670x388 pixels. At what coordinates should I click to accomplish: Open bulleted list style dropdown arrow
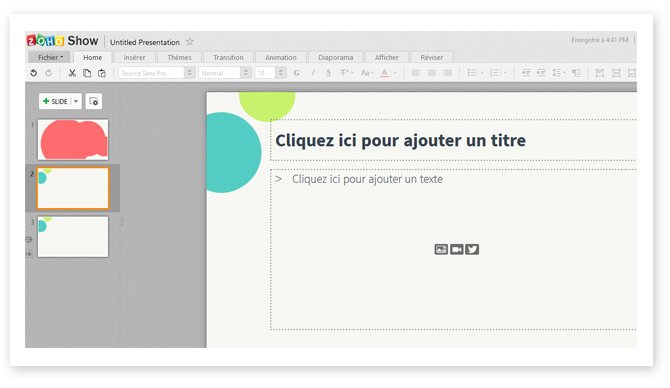[x=482, y=73]
